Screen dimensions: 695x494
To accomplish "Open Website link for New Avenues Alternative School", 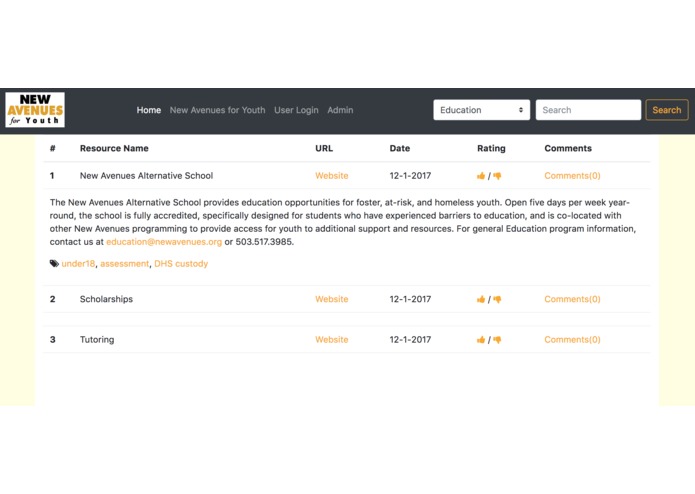I will tap(332, 175).
